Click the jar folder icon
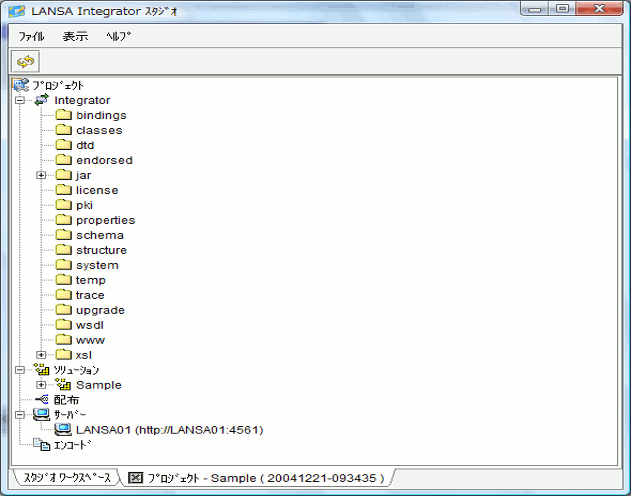The height and width of the screenshot is (496, 631). [x=64, y=175]
